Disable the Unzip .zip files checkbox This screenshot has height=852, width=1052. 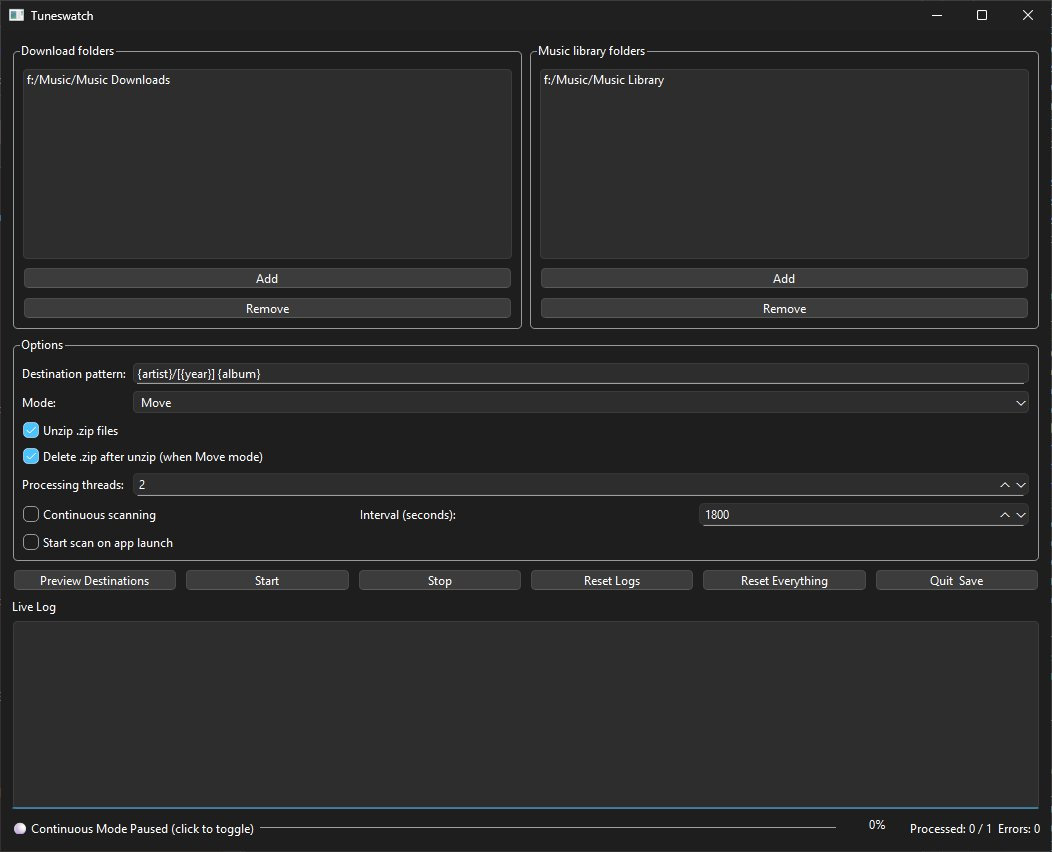(x=31, y=431)
